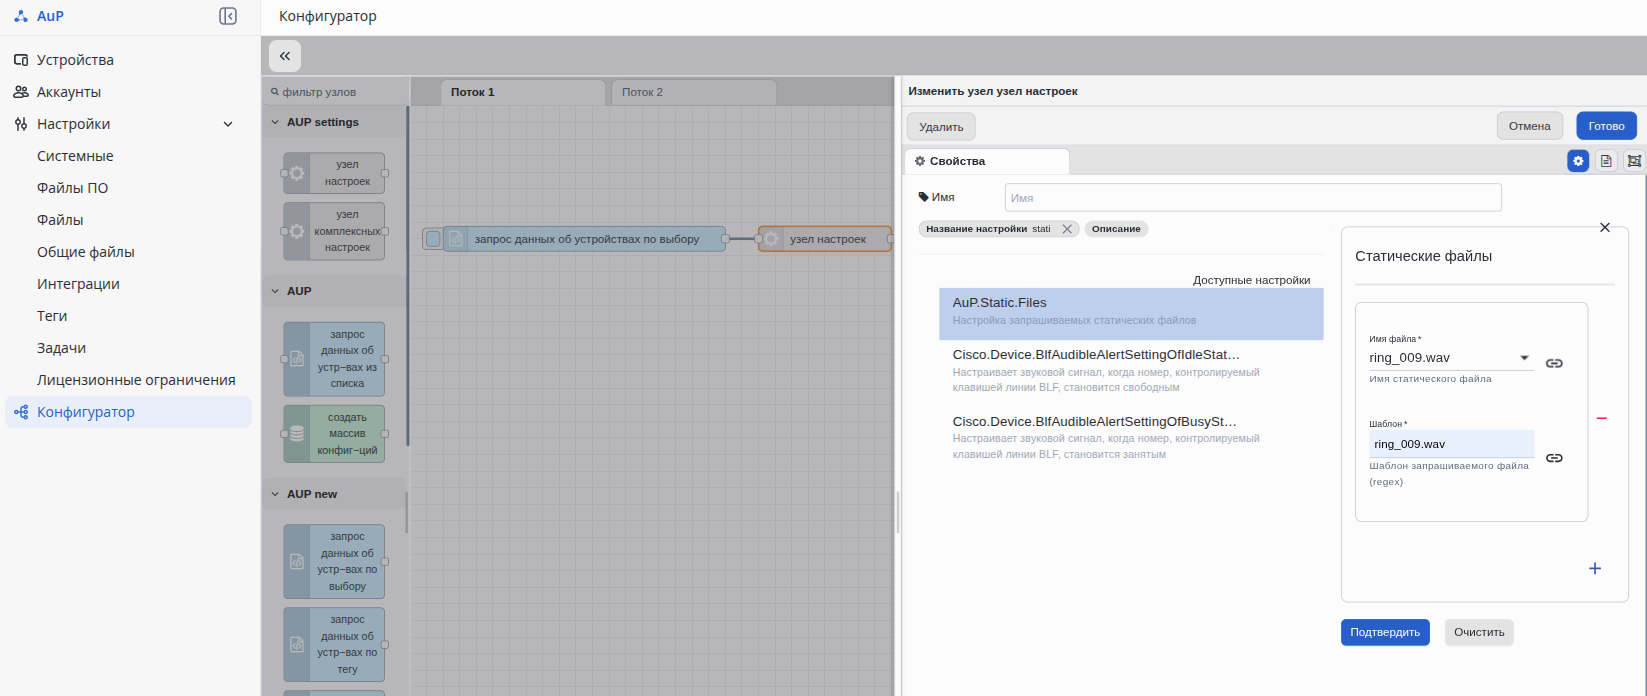
Task: Focus the фильтр узлов search field
Action: tap(336, 92)
